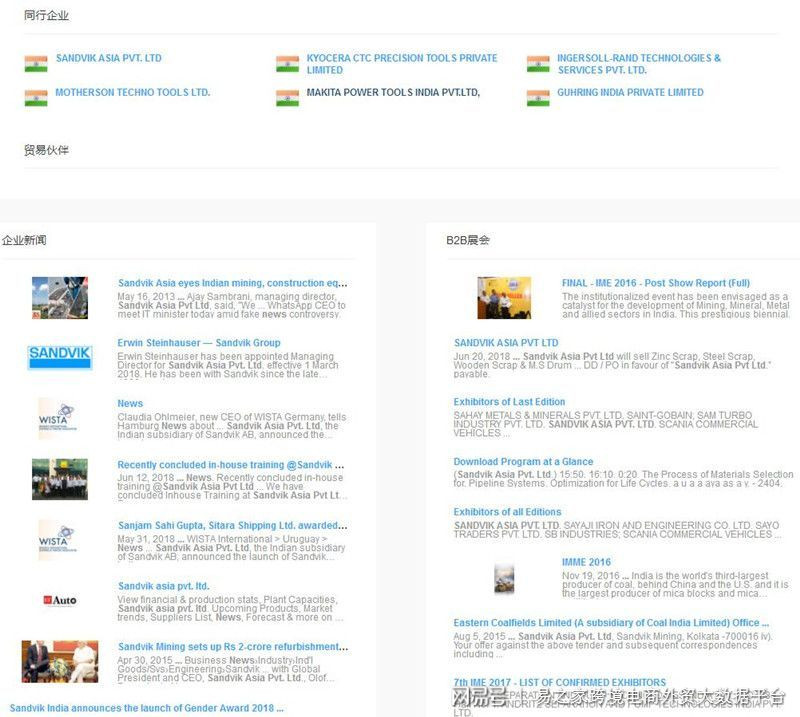
Task: Open 'FINAL - IME 2016 - Post Show Report' link
Action: pyautogui.click(x=656, y=283)
